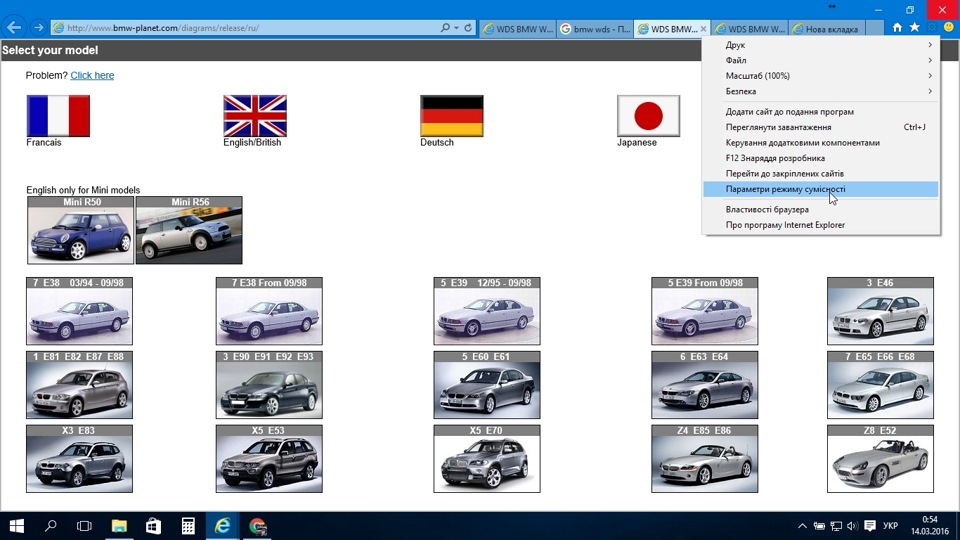Open 7 E38 03/94 - 09/98 model
This screenshot has width=960, height=540.
point(79,311)
